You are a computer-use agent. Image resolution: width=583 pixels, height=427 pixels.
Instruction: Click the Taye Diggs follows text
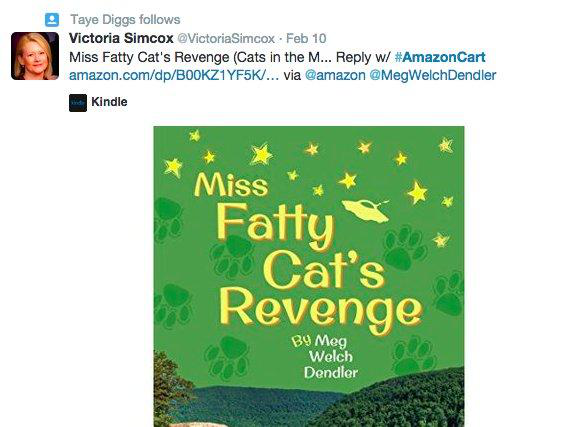tap(125, 20)
